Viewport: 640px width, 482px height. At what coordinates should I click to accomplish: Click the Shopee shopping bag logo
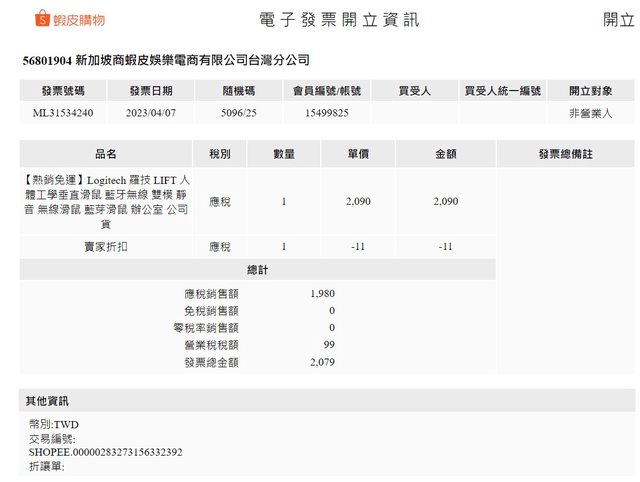(x=43, y=19)
